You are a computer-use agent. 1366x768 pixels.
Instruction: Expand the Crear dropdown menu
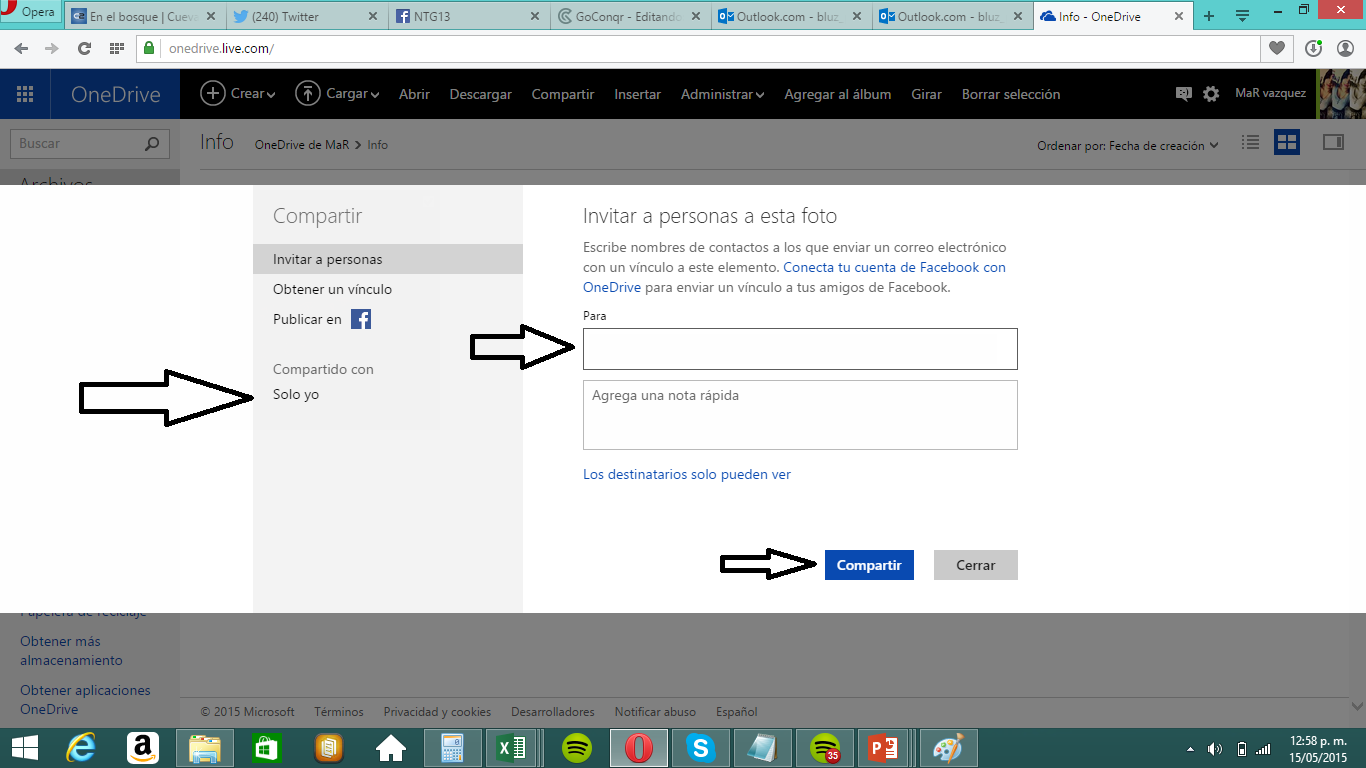(239, 94)
